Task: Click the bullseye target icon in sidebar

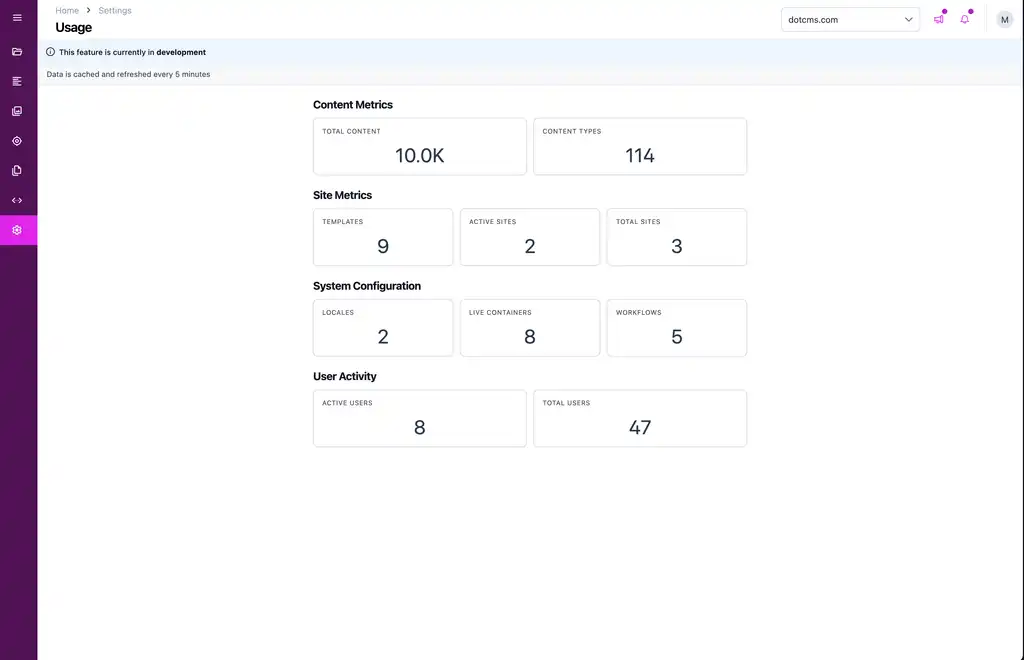Action: 17,141
